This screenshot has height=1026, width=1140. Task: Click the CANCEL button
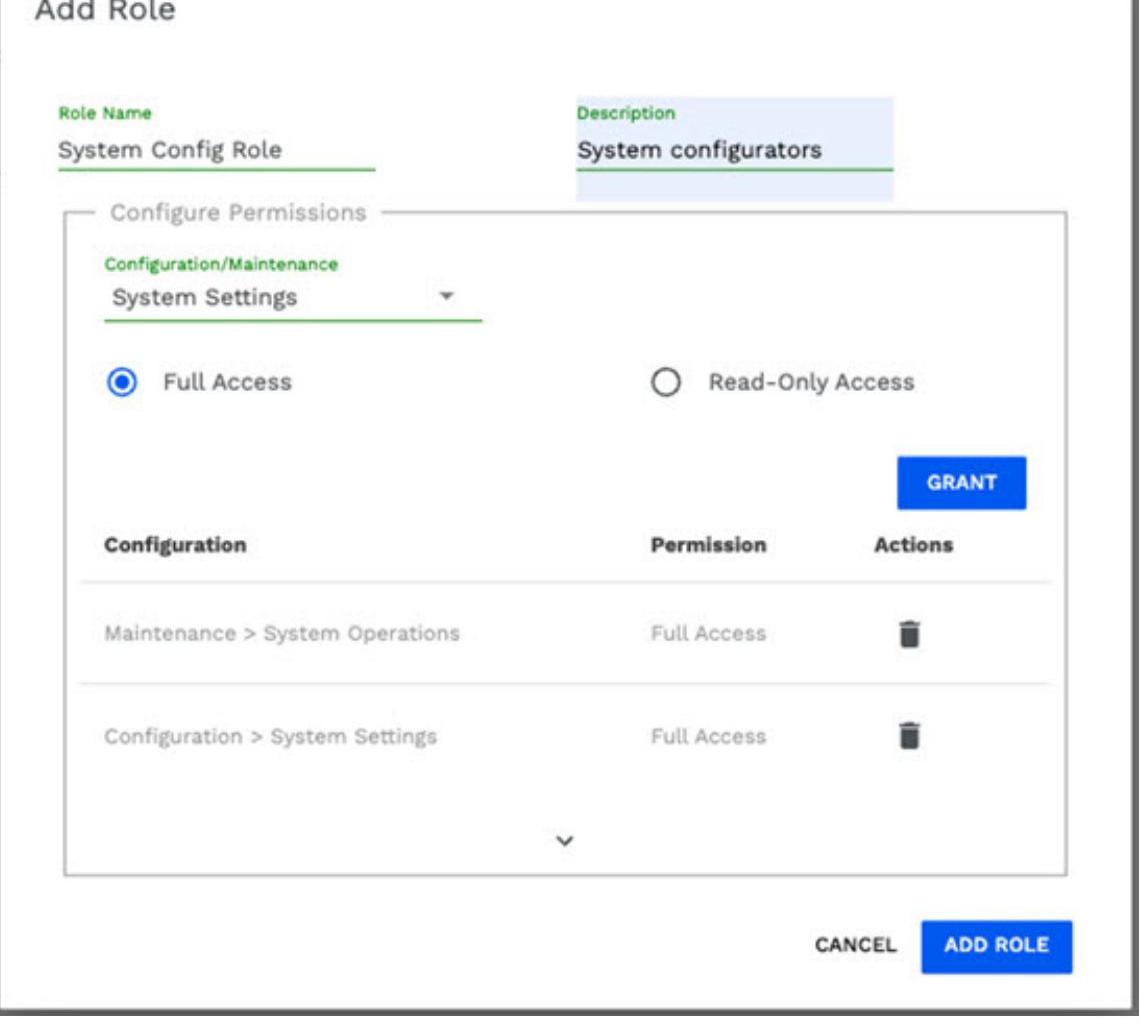tap(855, 945)
